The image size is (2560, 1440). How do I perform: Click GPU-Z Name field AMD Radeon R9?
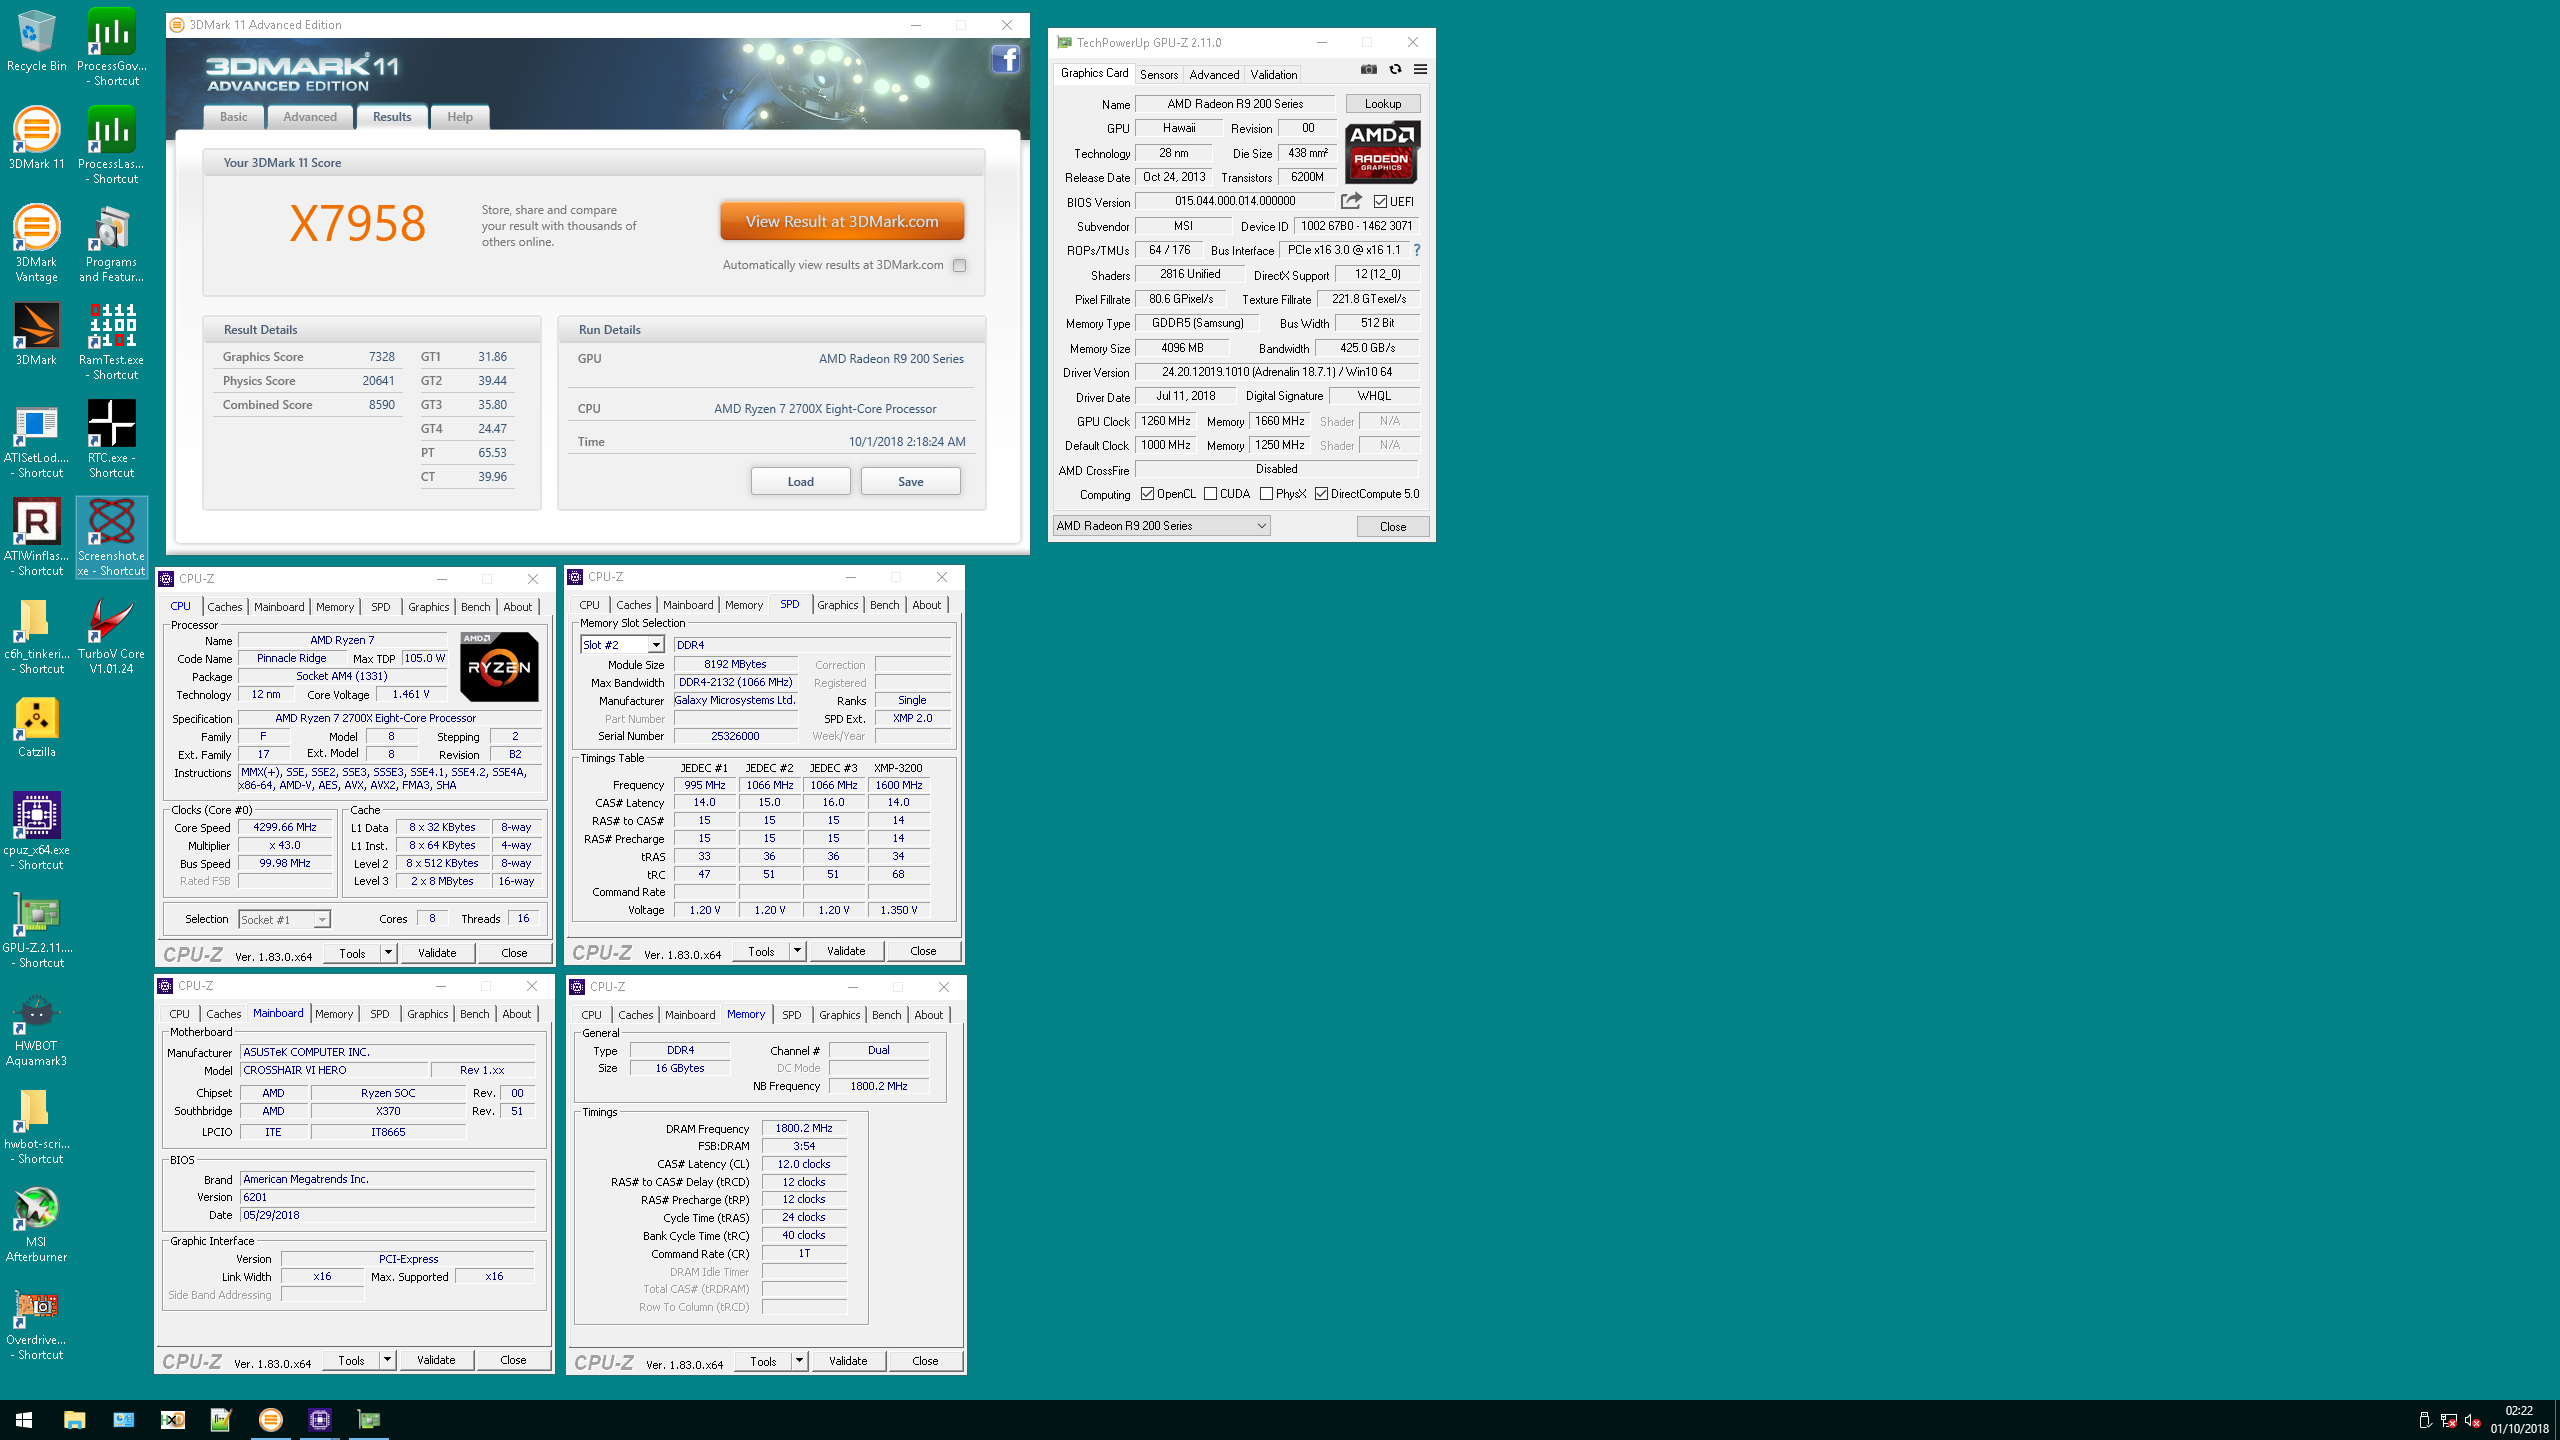point(1235,104)
